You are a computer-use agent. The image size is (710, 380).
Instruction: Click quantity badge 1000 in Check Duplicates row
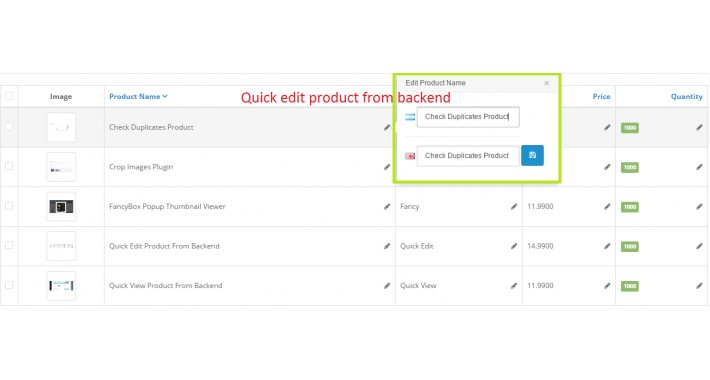click(x=630, y=128)
